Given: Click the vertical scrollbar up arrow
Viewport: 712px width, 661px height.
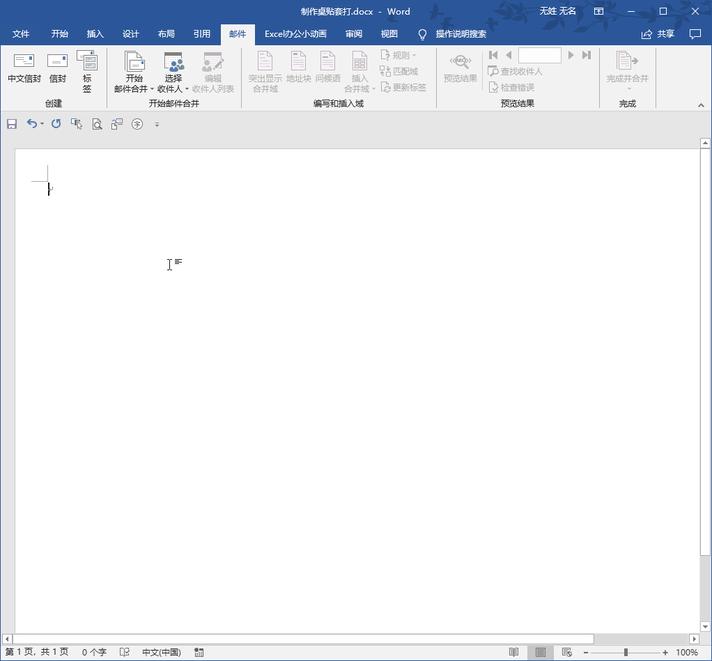Looking at the screenshot, I should 705,143.
